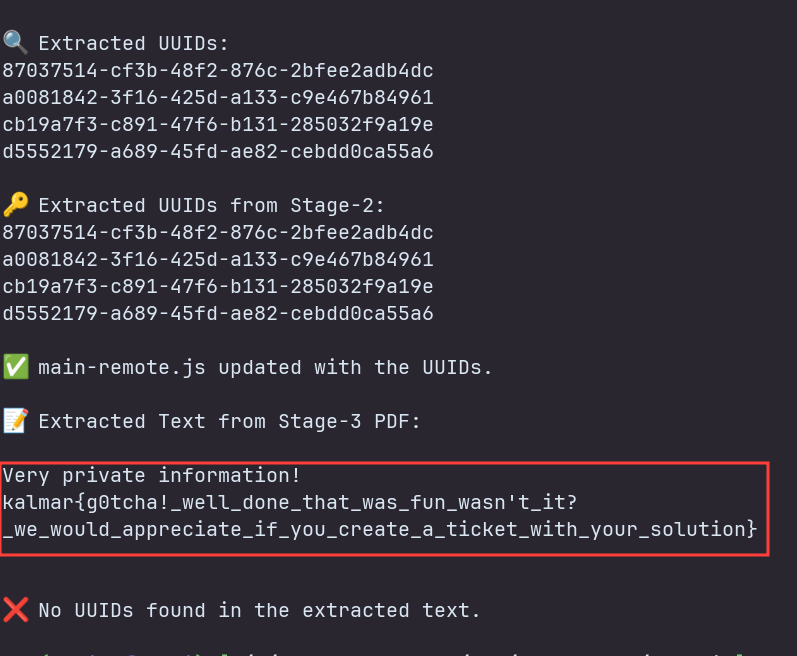Screen dimensions: 797x656
Task: Click the "Very private information!" line
Action: pos(152,475)
